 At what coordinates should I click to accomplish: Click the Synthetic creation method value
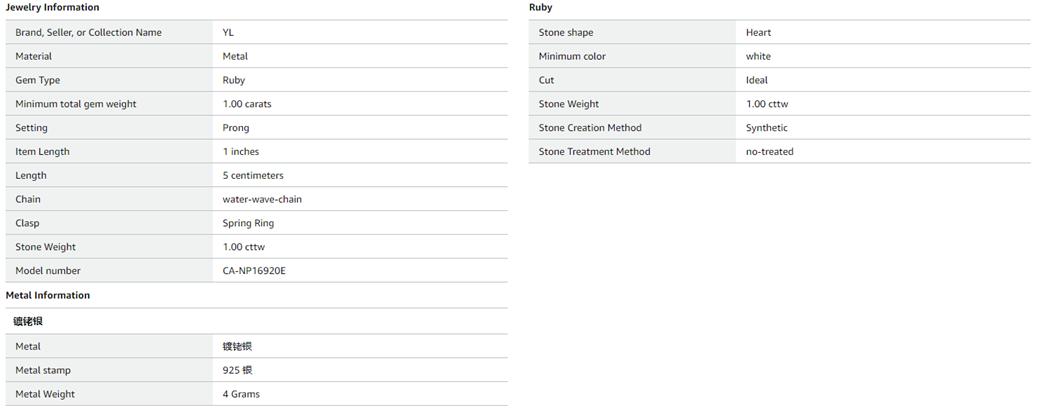point(767,128)
